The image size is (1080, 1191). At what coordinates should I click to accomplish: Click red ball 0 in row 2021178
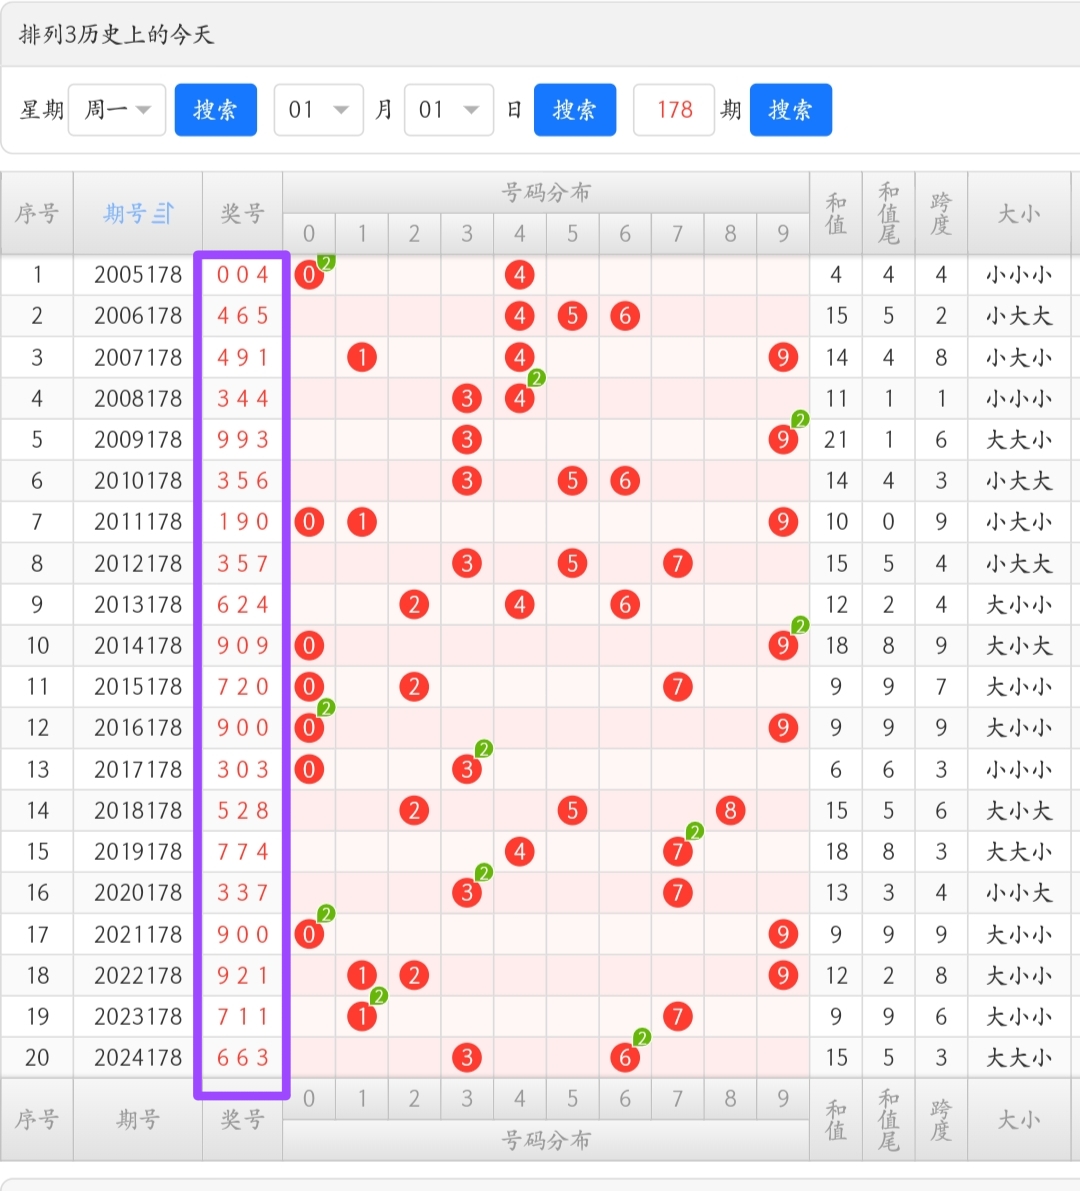coord(309,934)
